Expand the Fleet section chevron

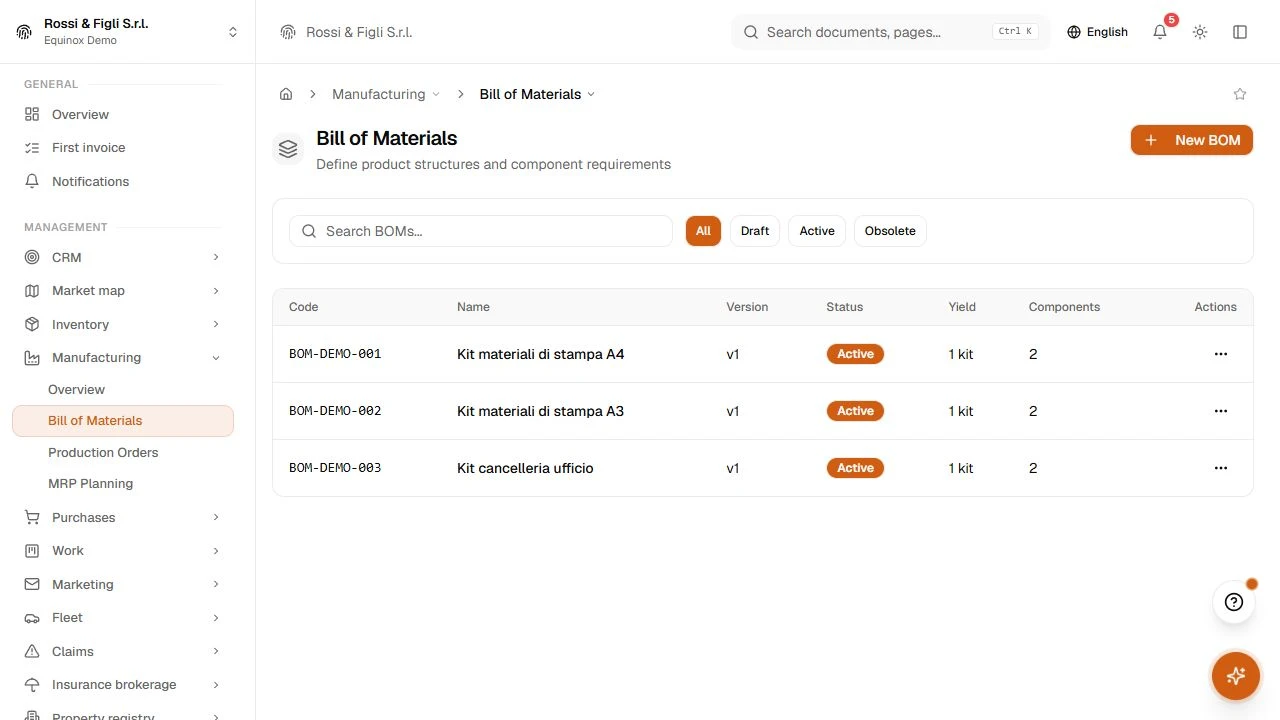click(216, 618)
